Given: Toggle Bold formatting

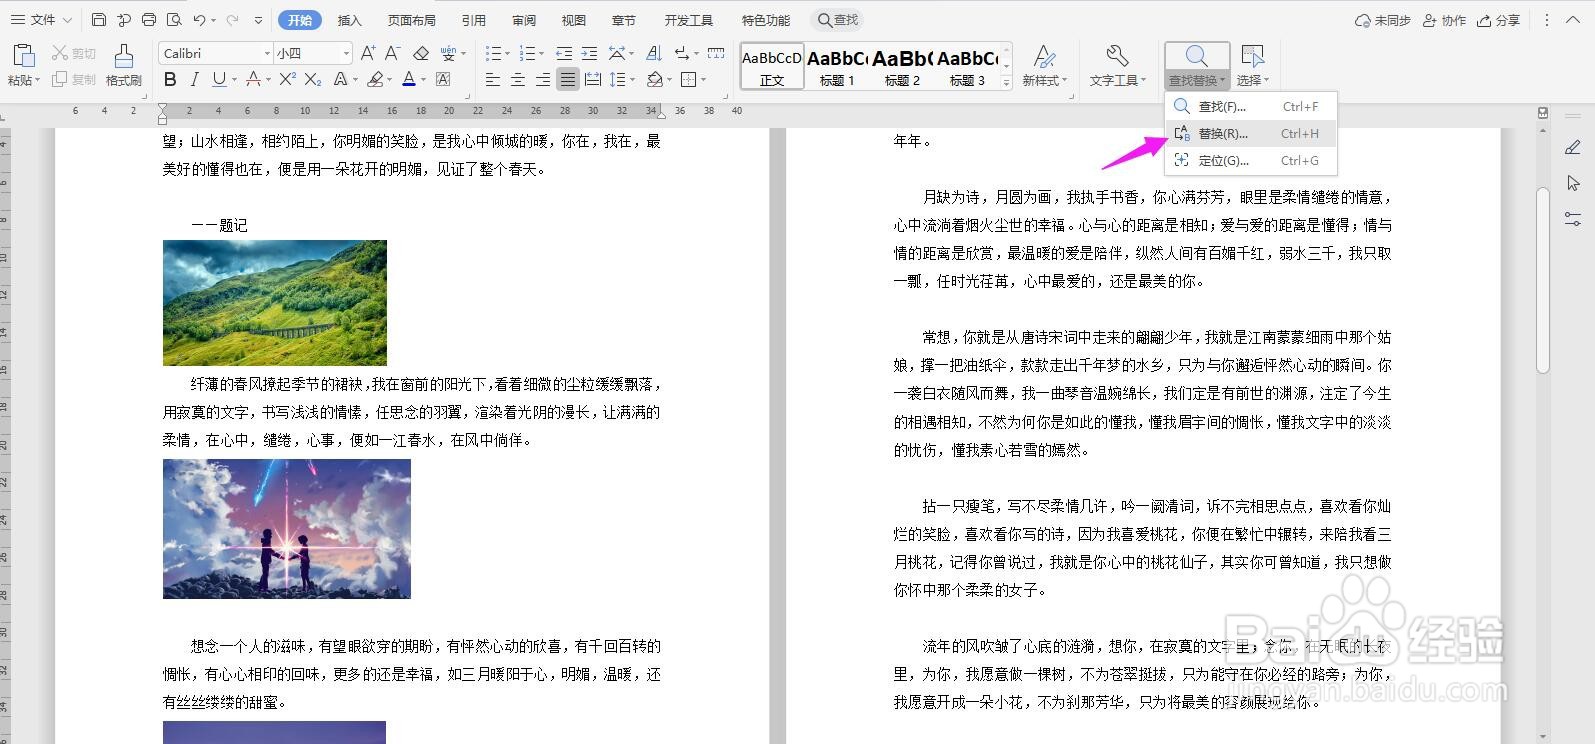Looking at the screenshot, I should 170,79.
